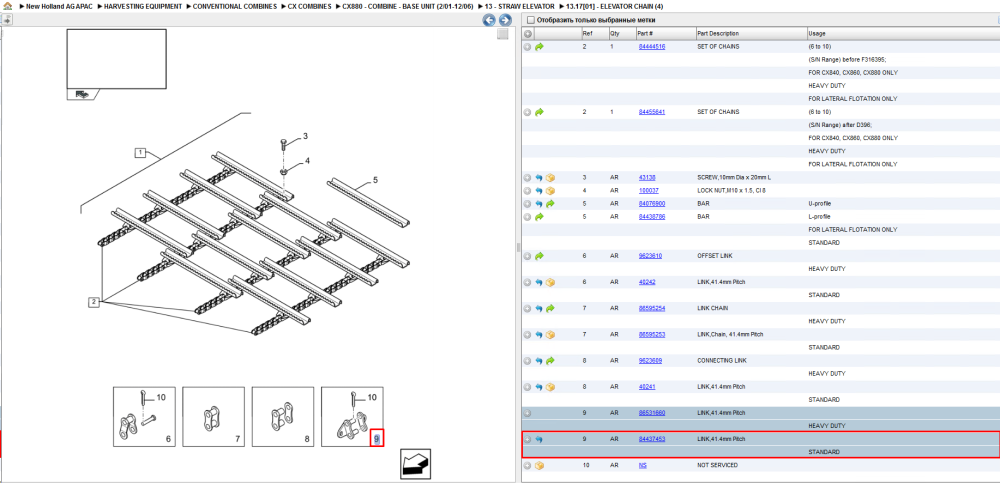
Task: Select callout 1 in the diagram
Action: point(140,152)
